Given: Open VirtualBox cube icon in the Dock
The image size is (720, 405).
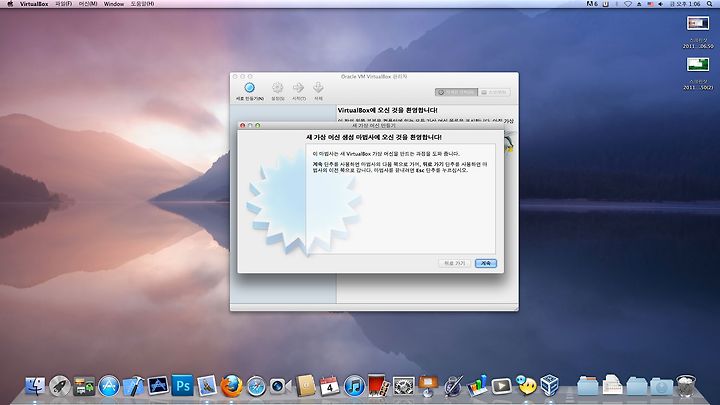Looking at the screenshot, I should pos(550,385).
